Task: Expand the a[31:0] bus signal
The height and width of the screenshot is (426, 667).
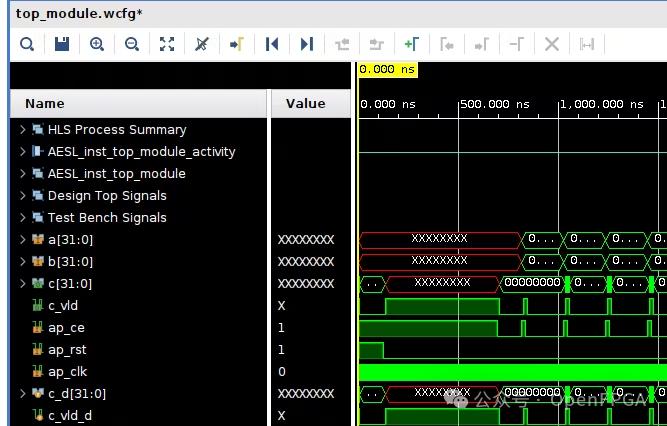Action: tap(22, 240)
